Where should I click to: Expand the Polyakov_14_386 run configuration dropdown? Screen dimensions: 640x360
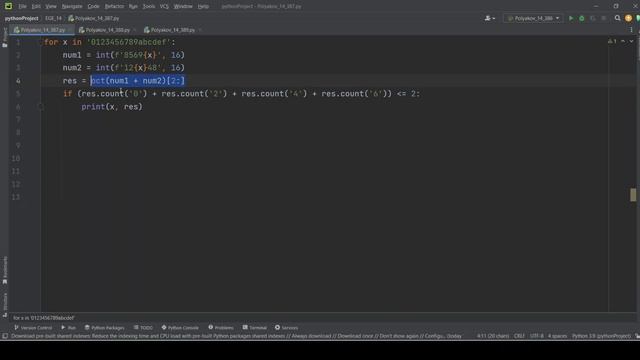pos(533,18)
